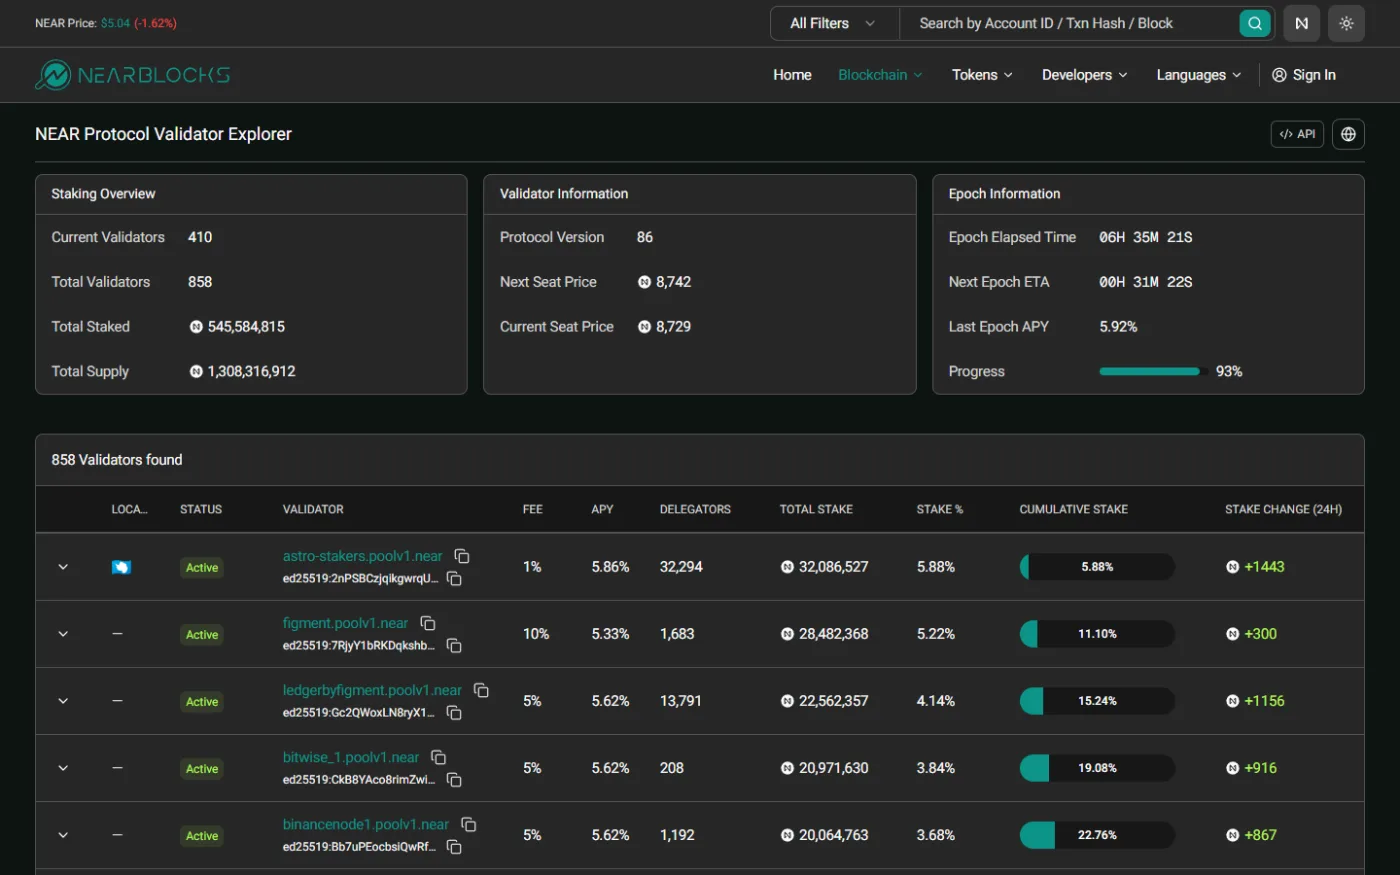Expand the figment.poolv1.near row details
This screenshot has width=1400, height=875.
coord(63,634)
